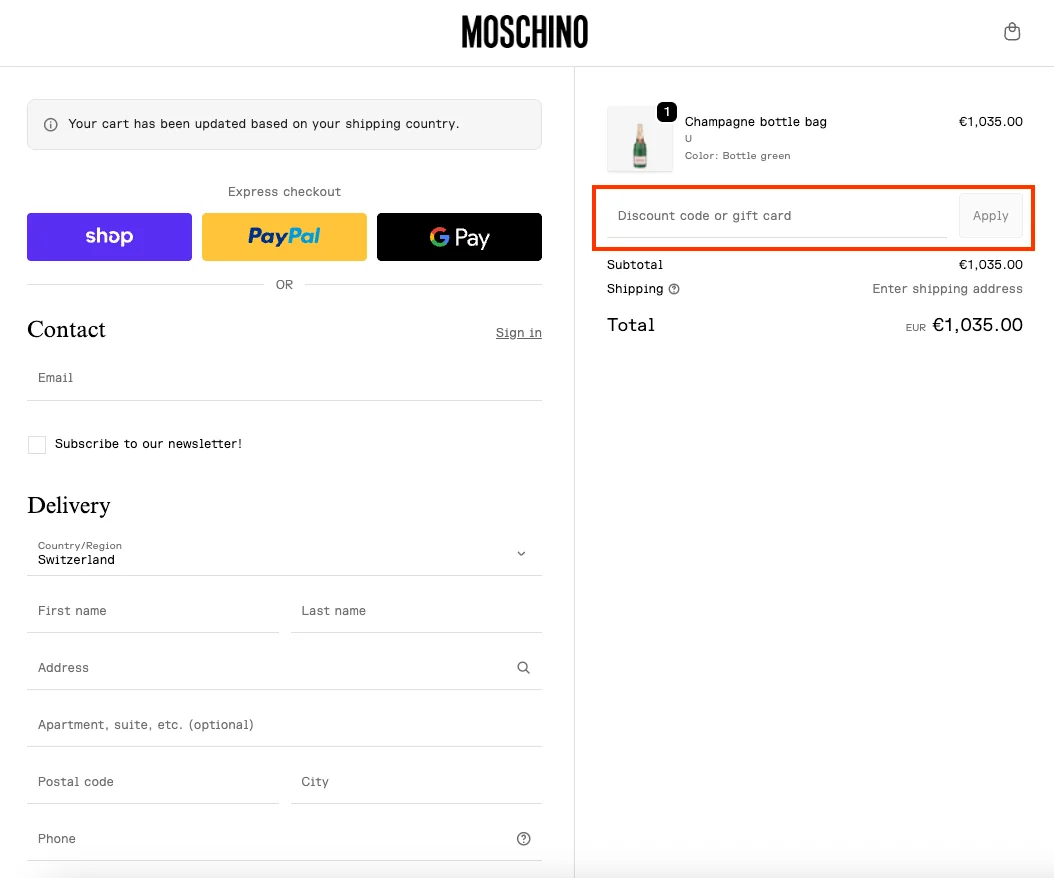Click the First name field
1054x878 pixels.
click(x=152, y=610)
